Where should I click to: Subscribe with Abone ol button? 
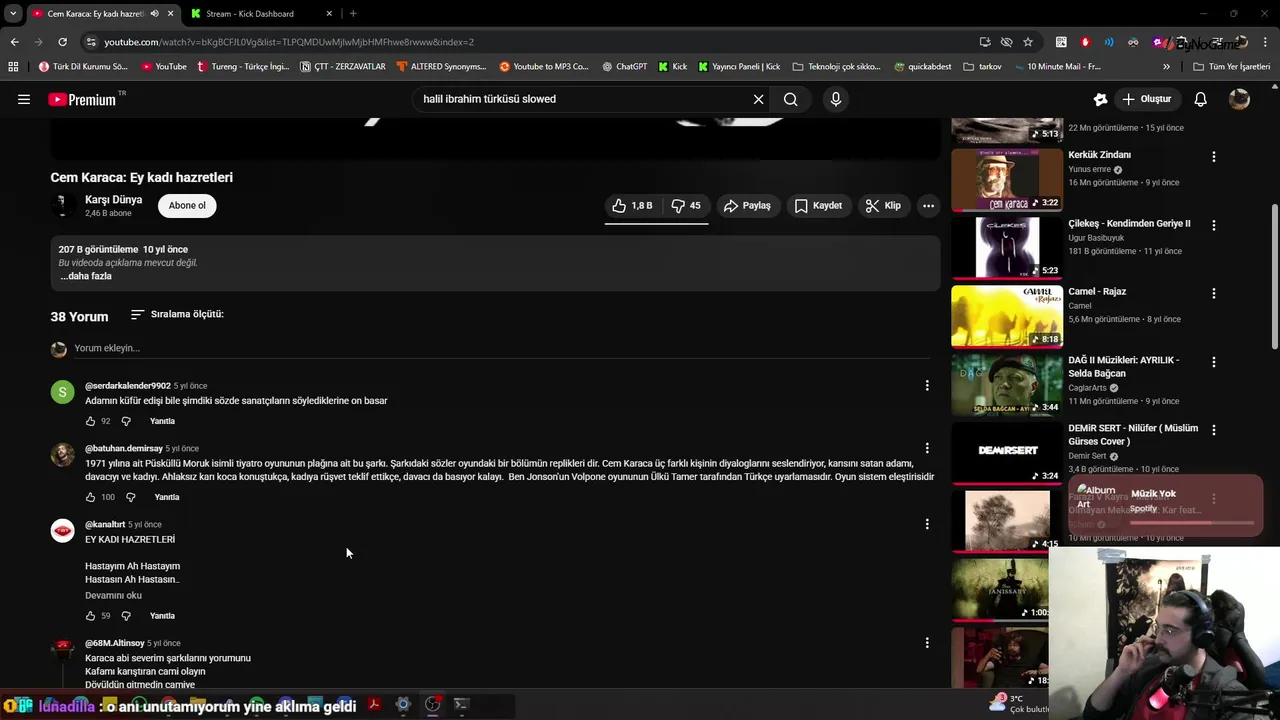187,205
